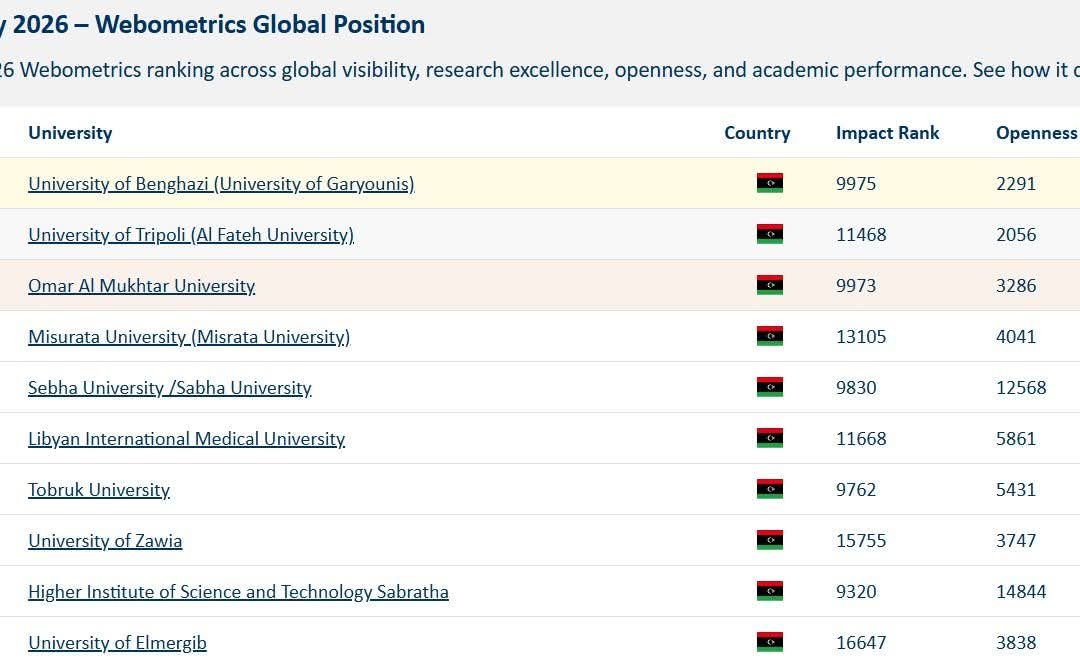The image size is (1080, 667).
Task: Select impact rank value 11668
Action: click(x=861, y=439)
